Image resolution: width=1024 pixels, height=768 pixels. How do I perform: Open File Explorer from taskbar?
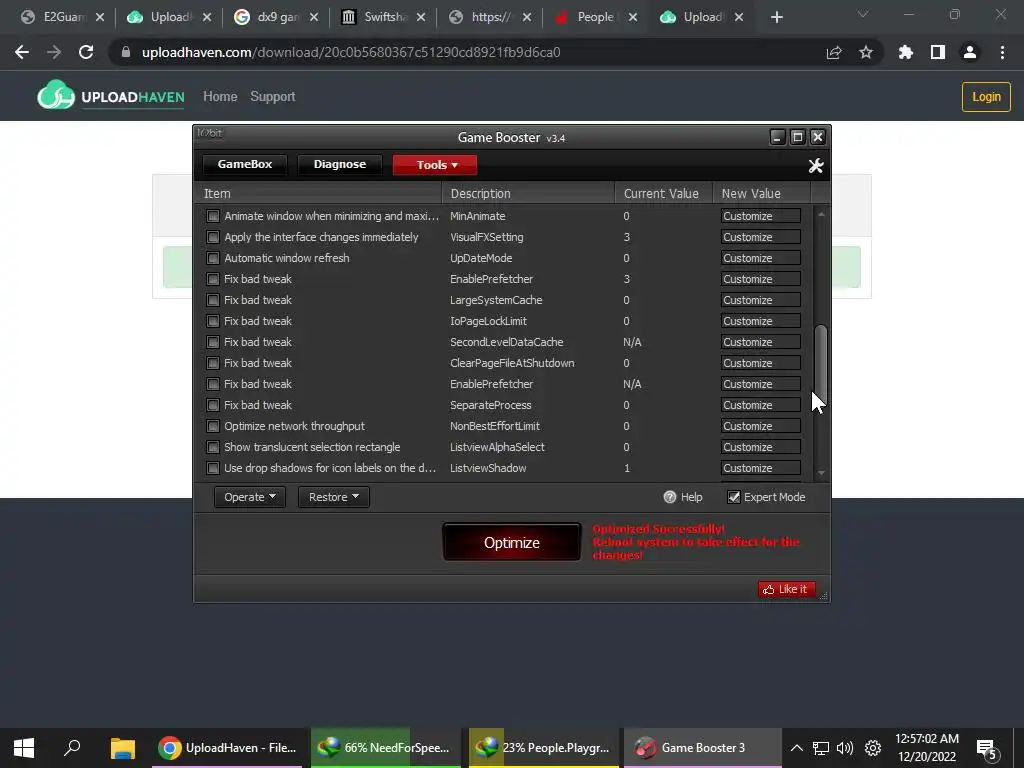122,748
